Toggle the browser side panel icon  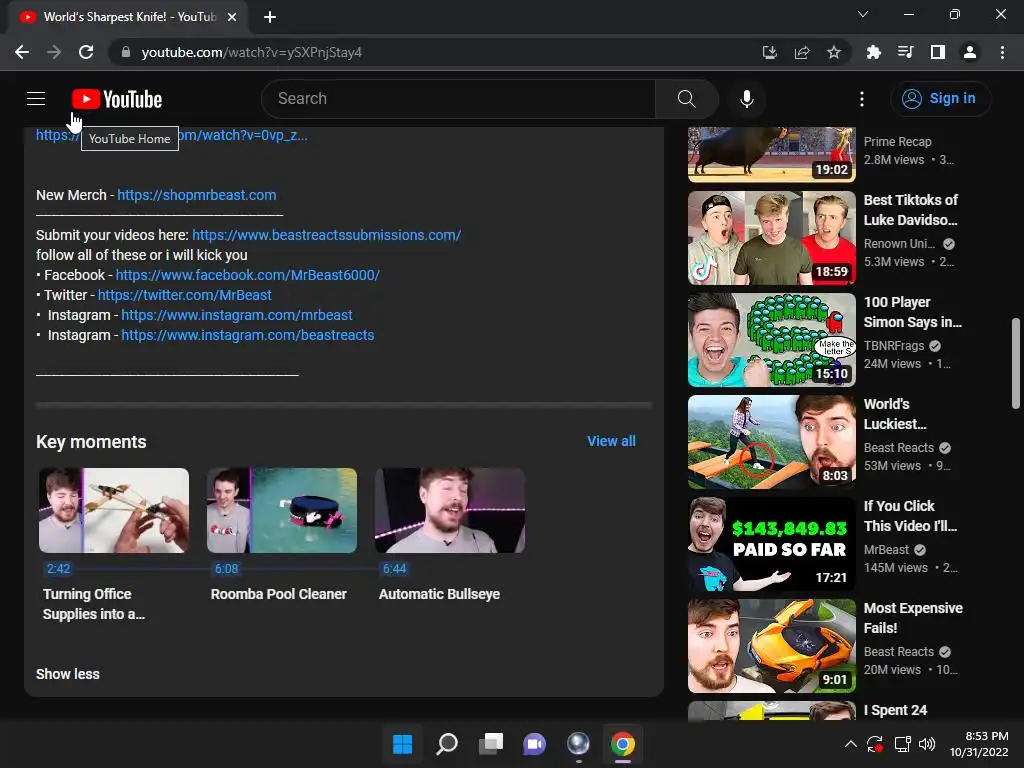pyautogui.click(x=938, y=52)
